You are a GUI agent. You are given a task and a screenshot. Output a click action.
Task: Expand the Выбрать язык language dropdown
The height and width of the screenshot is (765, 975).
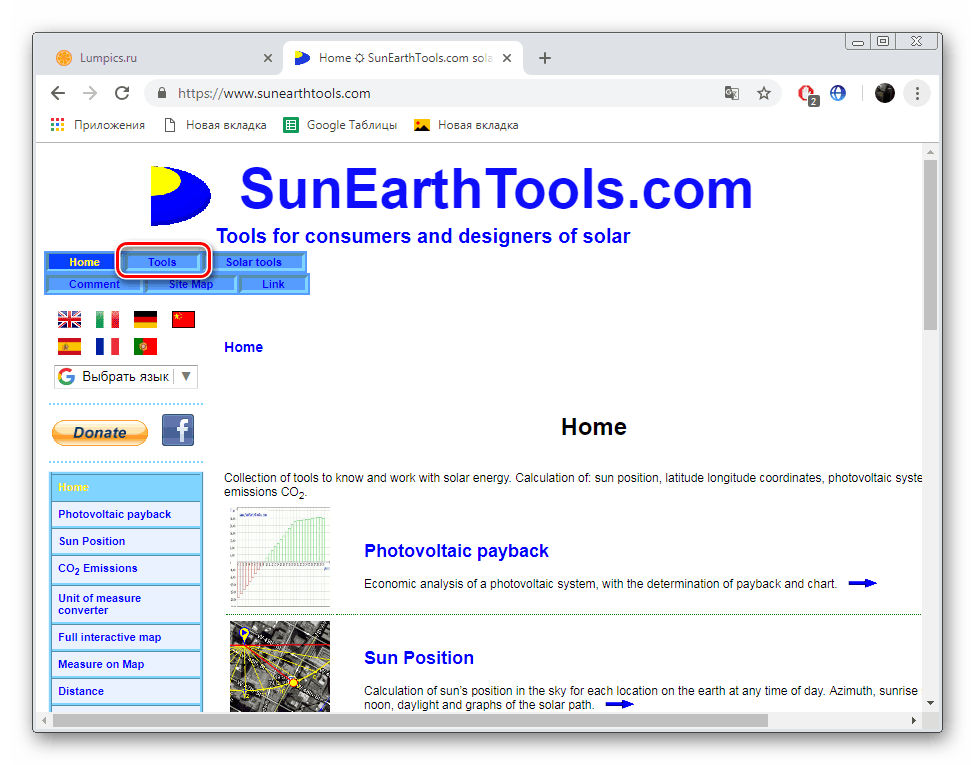pyautogui.click(x=126, y=377)
